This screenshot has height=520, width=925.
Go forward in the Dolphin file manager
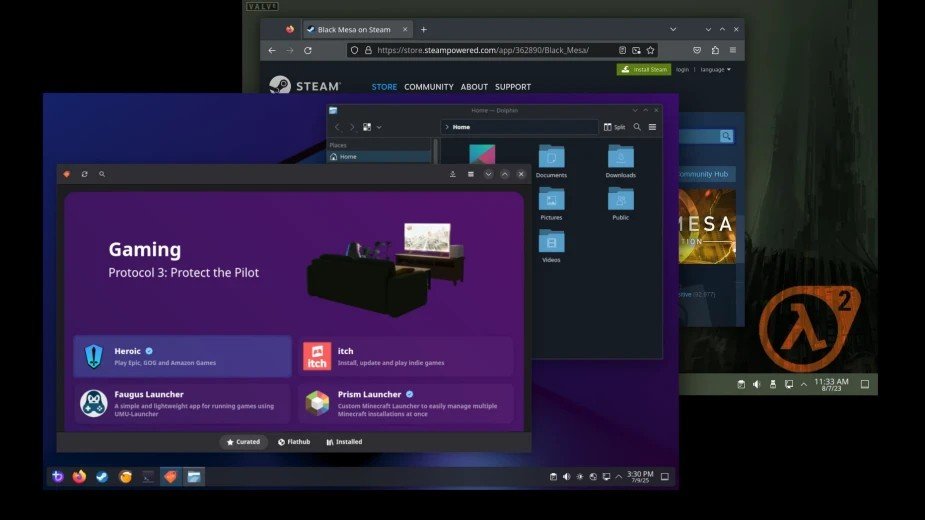click(352, 127)
